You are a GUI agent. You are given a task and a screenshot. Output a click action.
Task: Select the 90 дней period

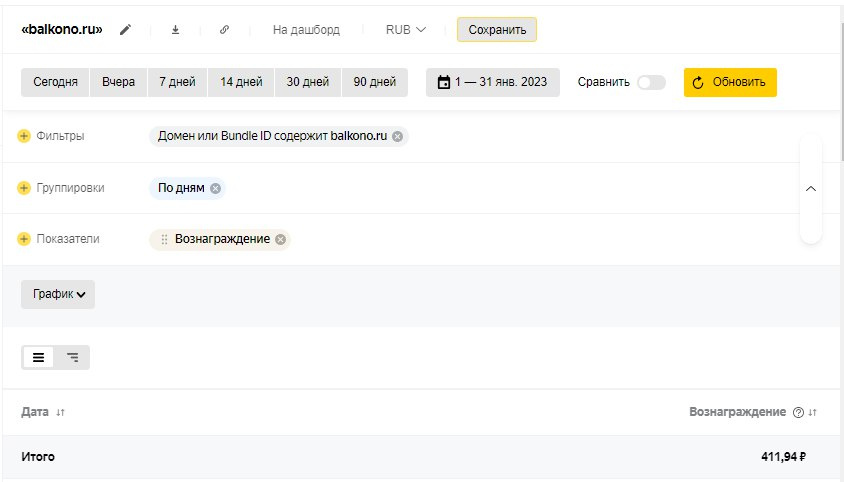point(375,82)
